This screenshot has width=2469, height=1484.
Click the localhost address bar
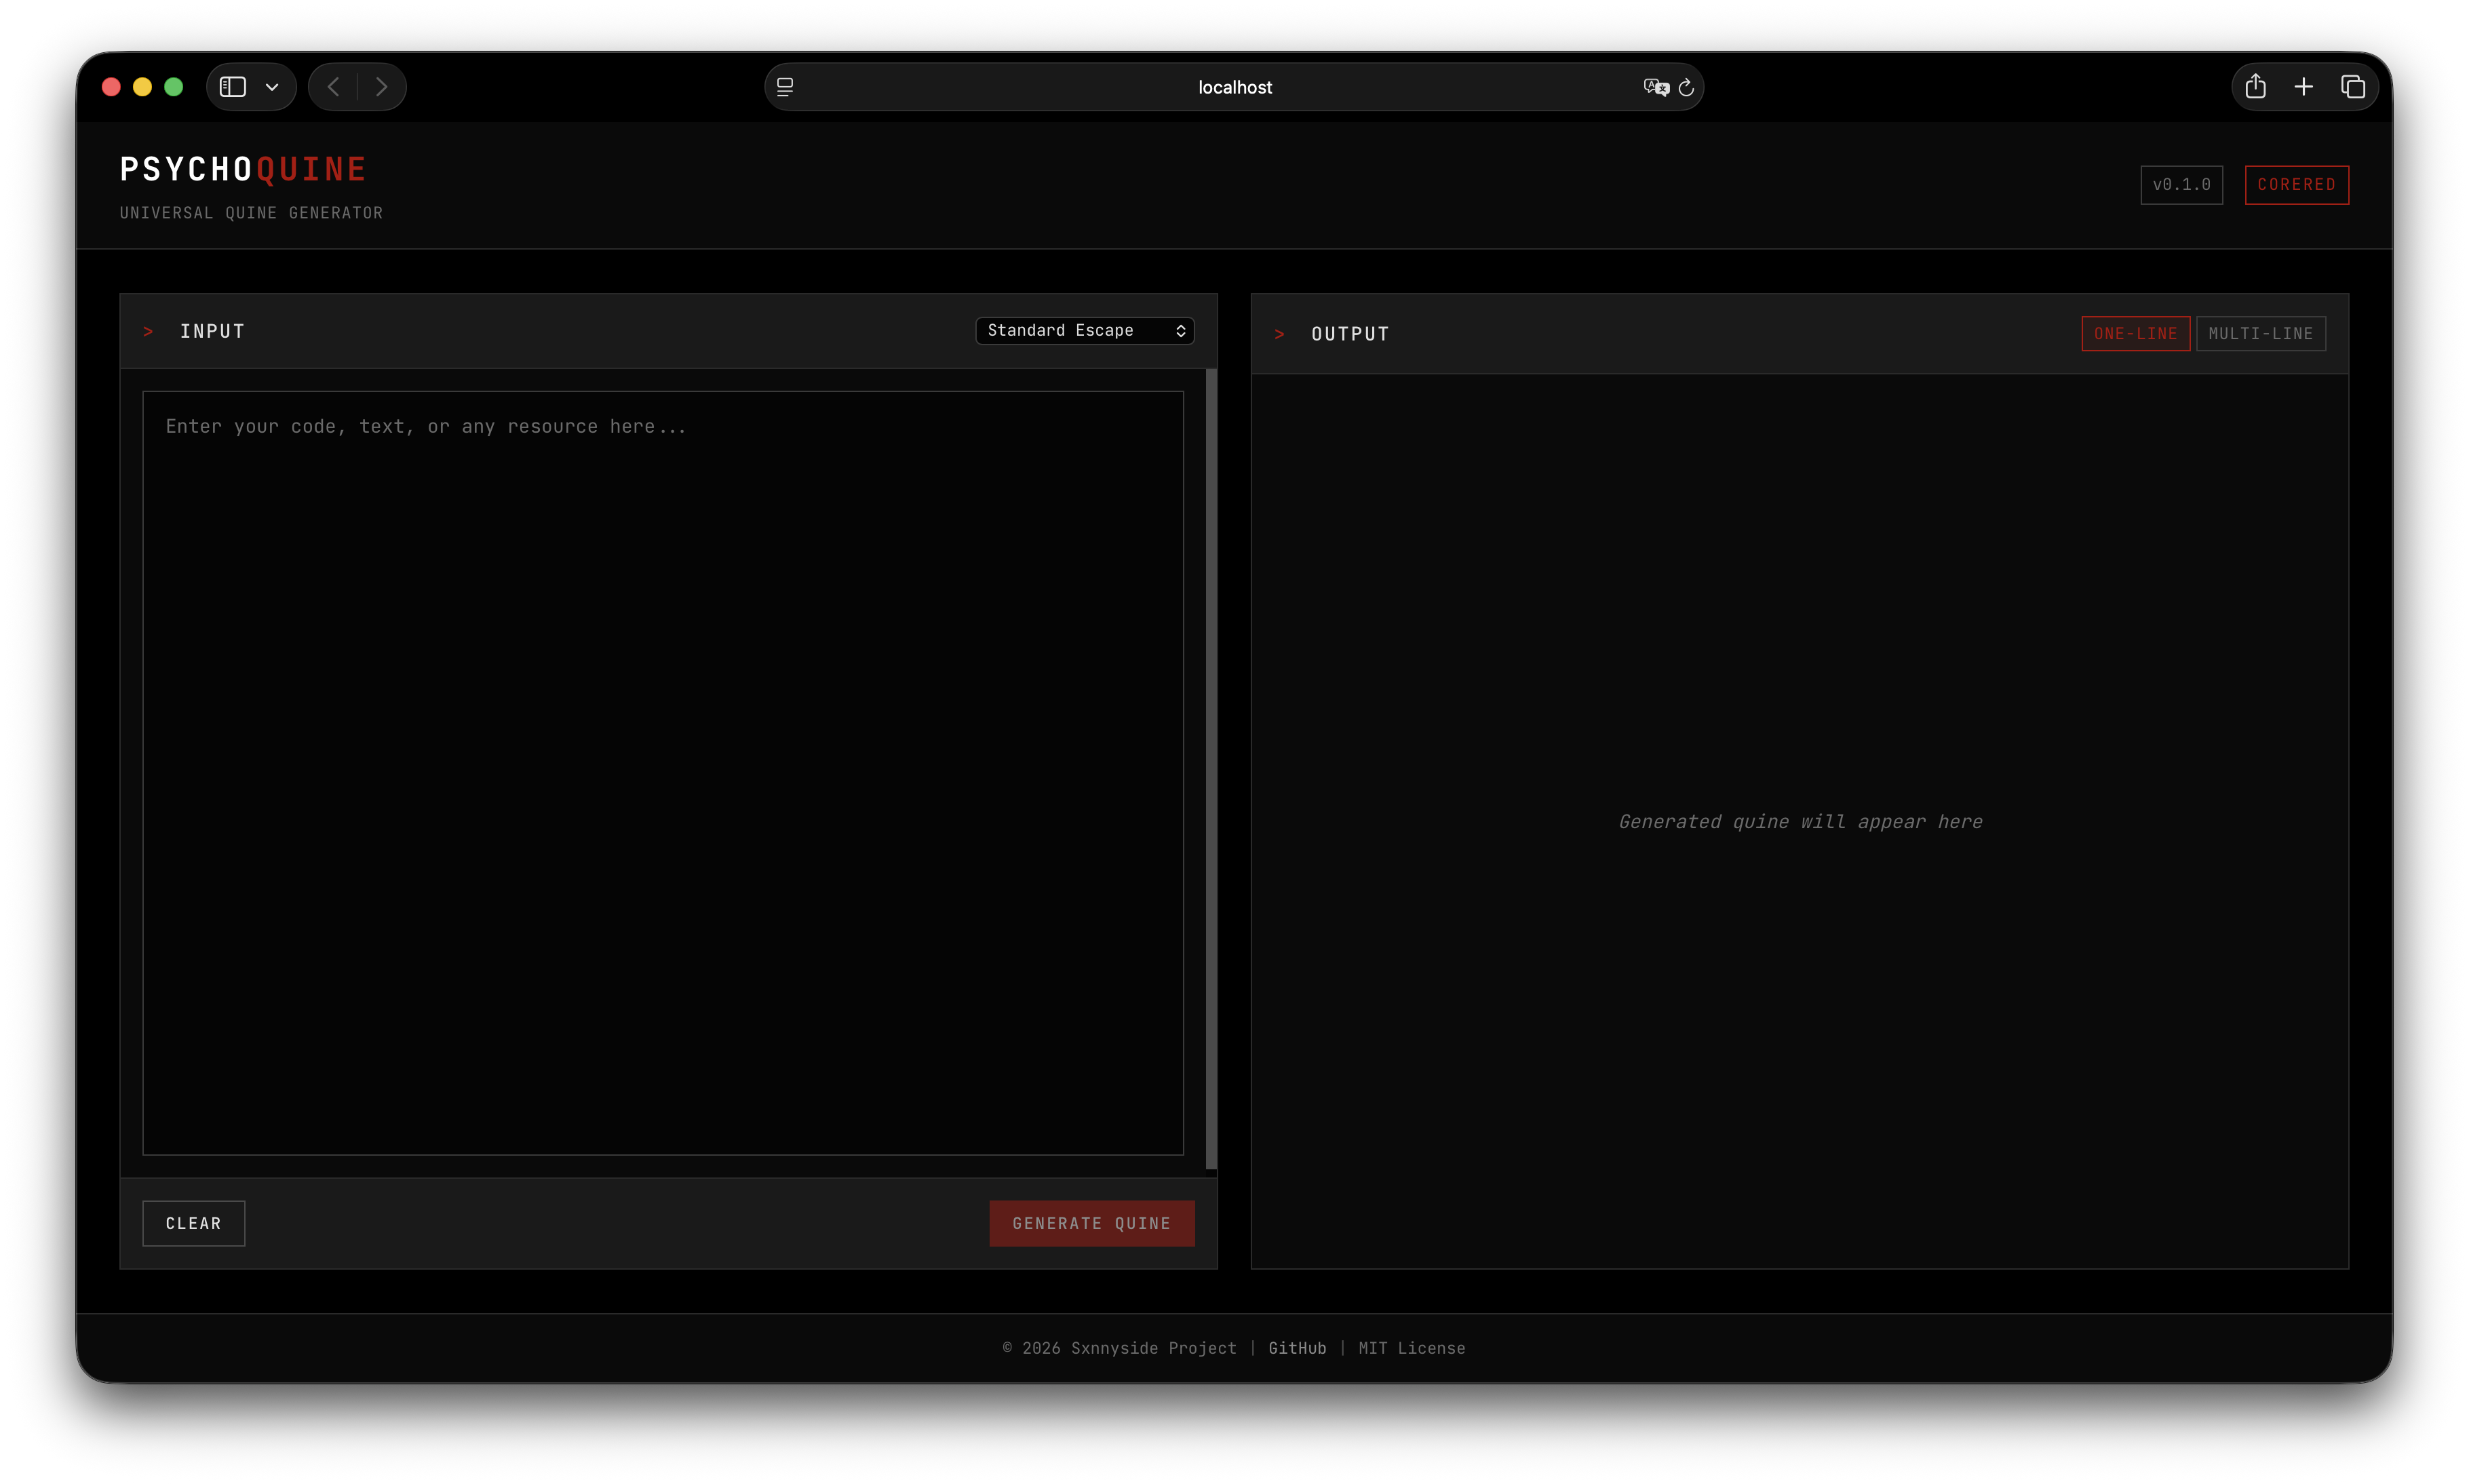point(1234,87)
